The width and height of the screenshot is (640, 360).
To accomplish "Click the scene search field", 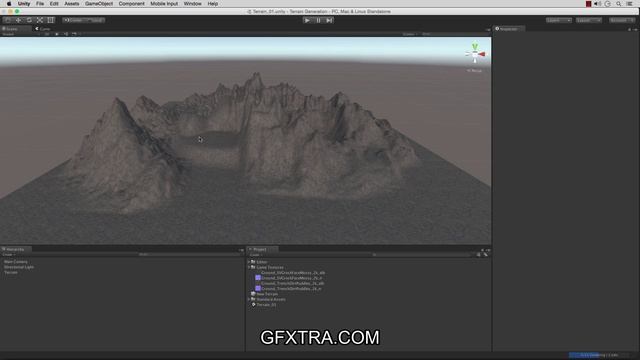I will click(x=453, y=34).
